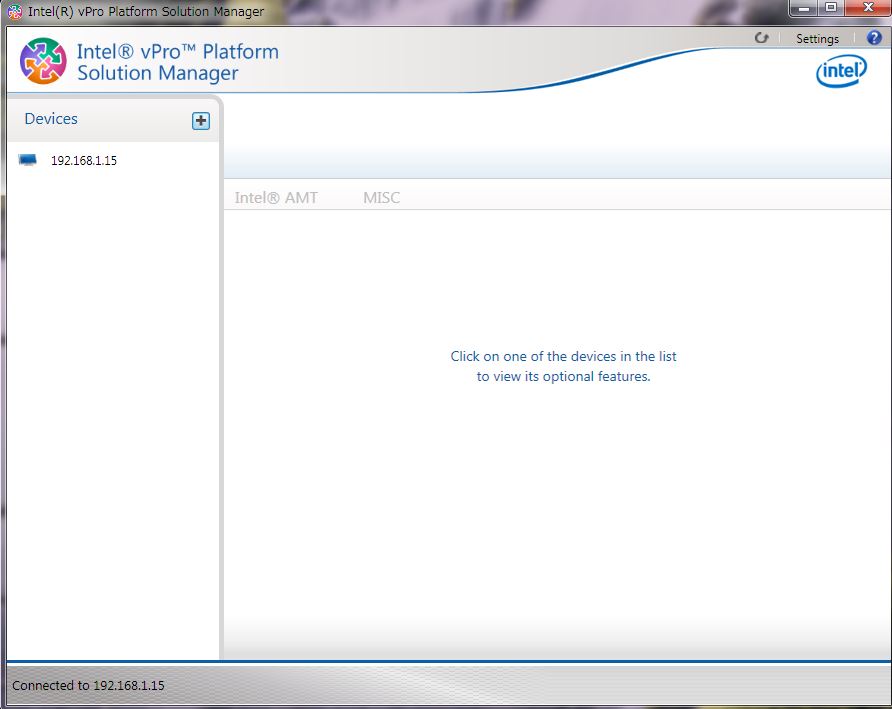Viewport: 892px width, 709px height.
Task: Click the title bar application icon
Action: (15, 11)
